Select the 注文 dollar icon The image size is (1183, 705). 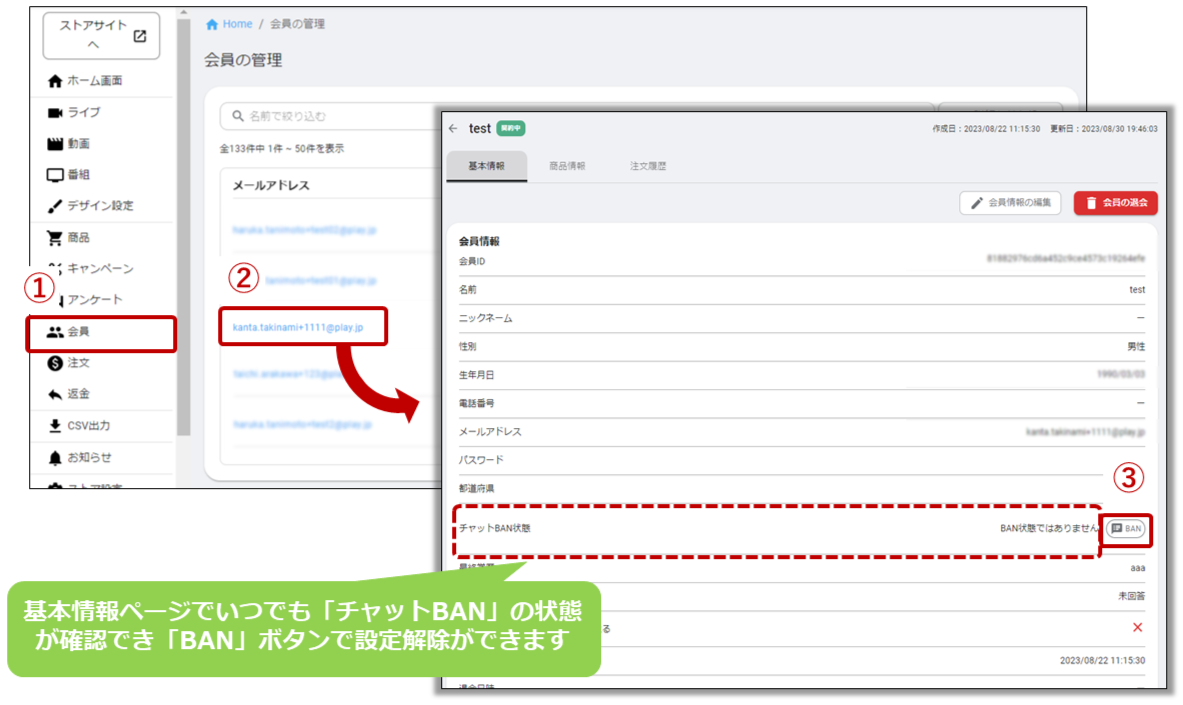[55, 363]
